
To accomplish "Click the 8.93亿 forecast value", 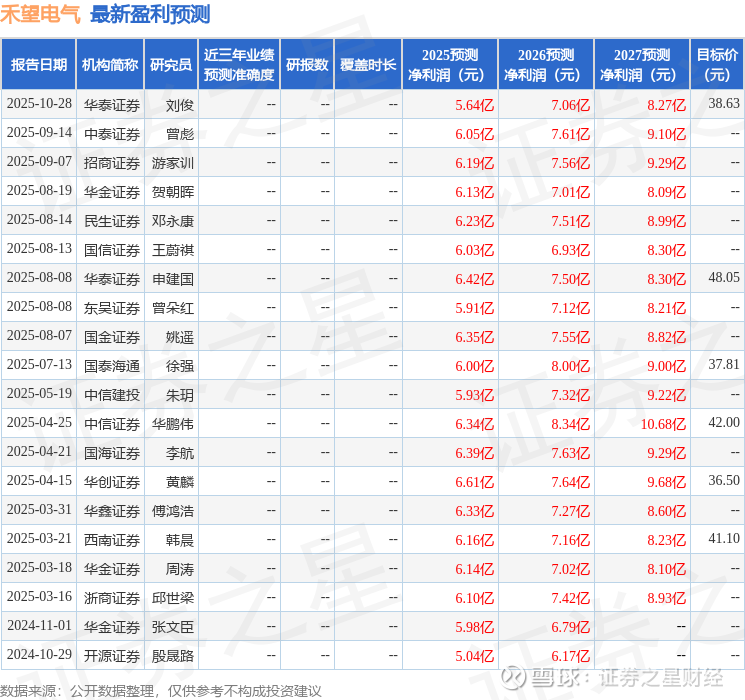I will point(667,598).
